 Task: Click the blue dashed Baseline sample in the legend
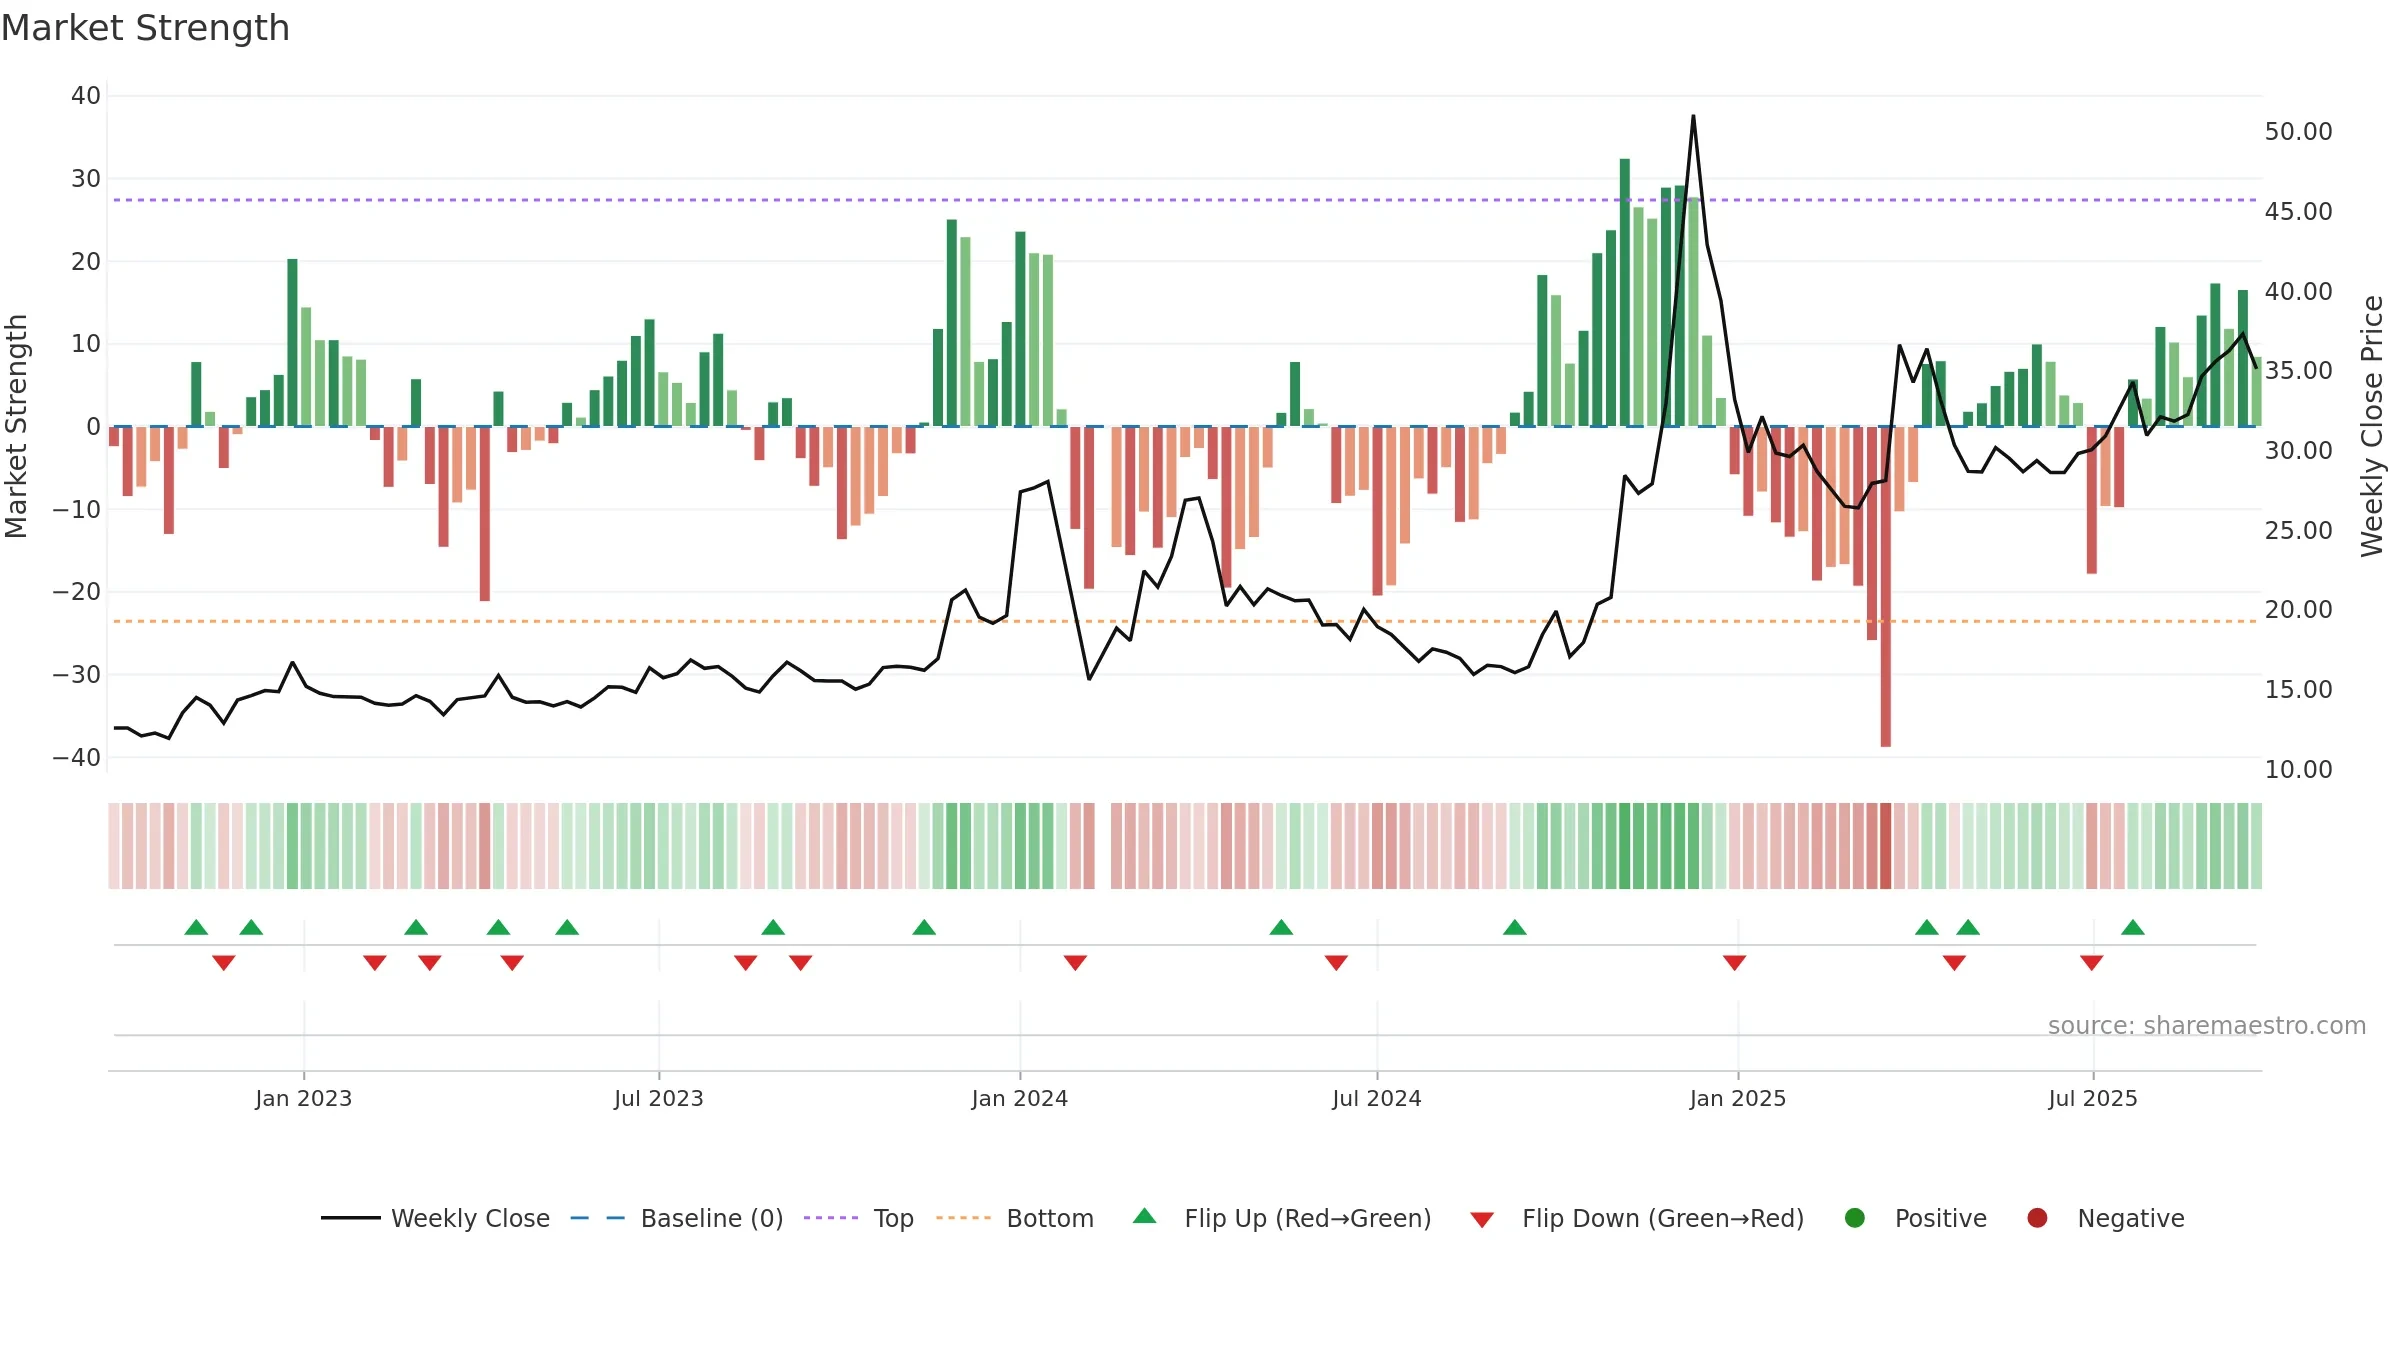[598, 1218]
